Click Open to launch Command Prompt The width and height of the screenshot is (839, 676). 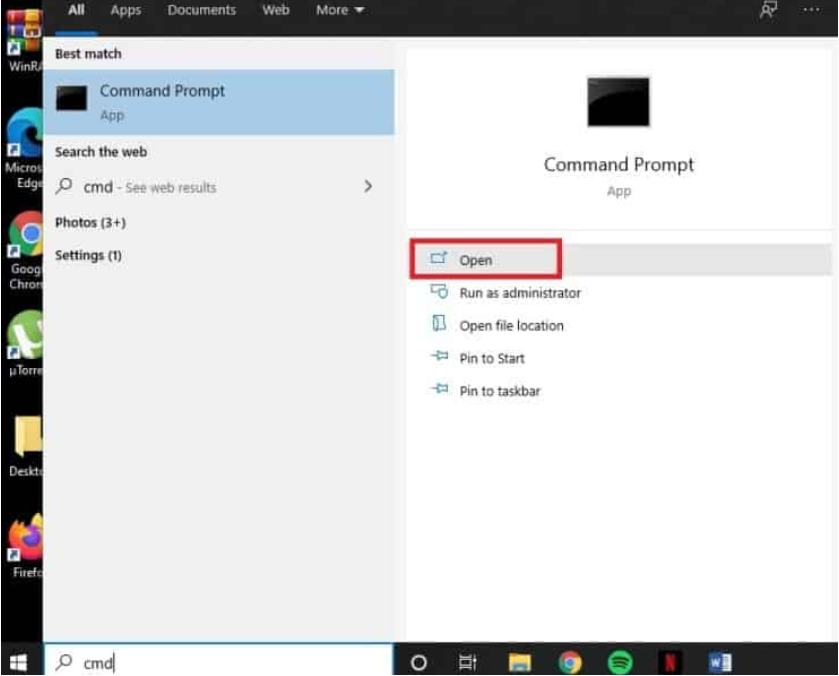(621, 260)
